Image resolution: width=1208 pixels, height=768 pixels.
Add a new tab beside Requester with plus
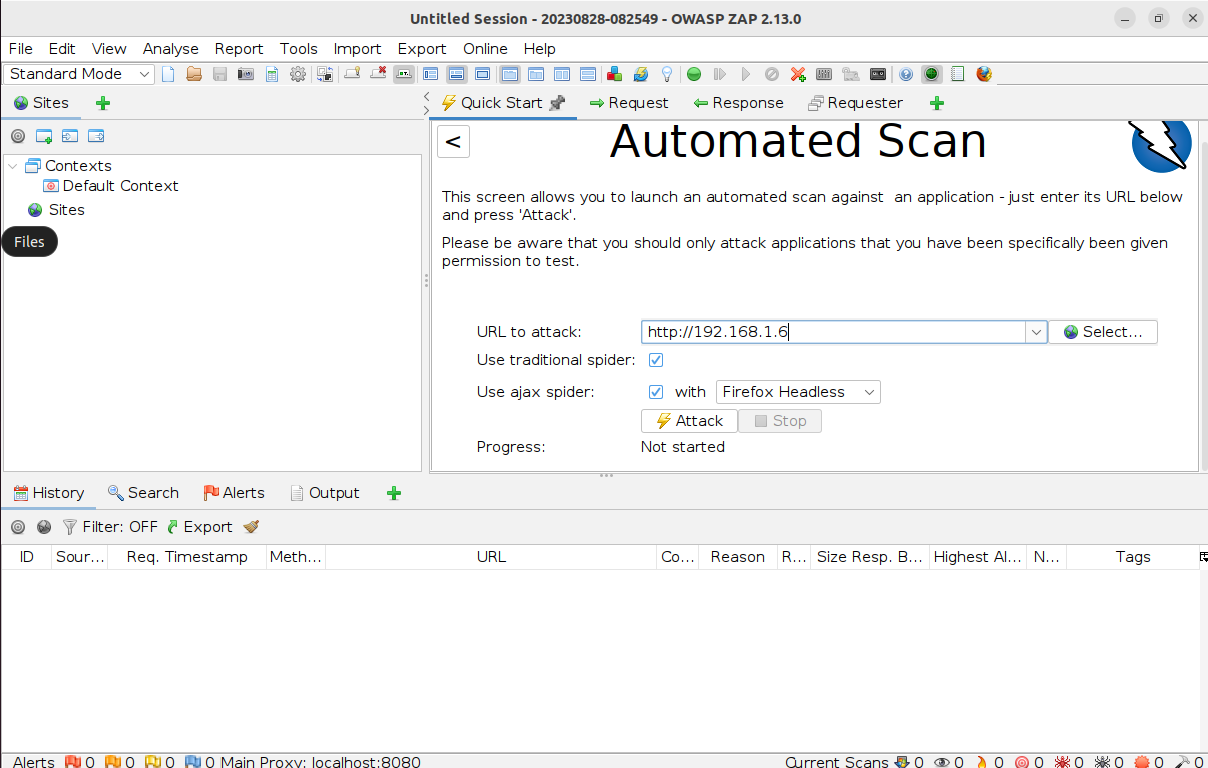point(937,103)
